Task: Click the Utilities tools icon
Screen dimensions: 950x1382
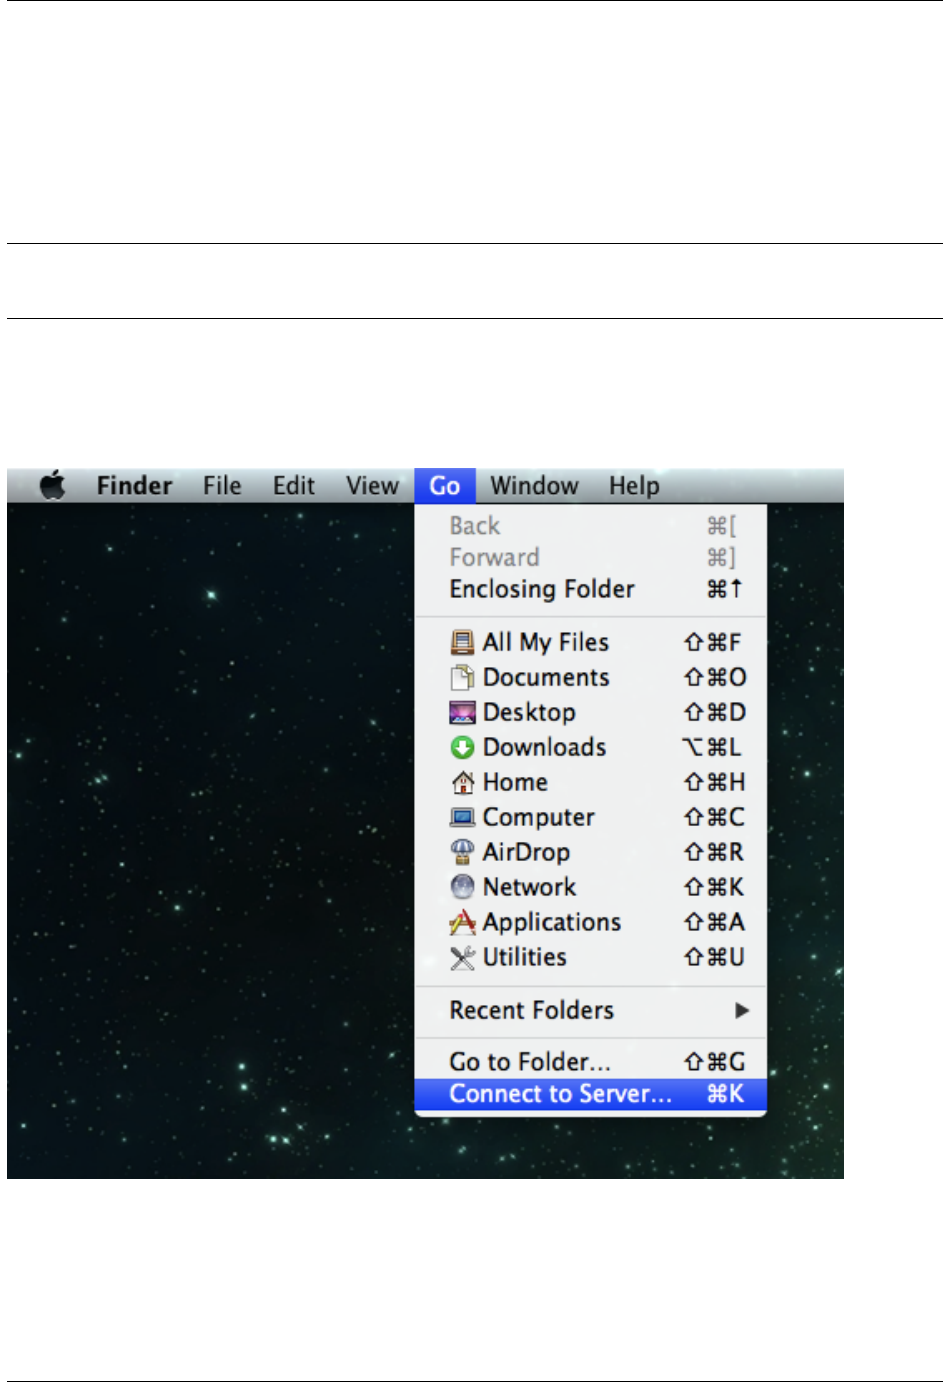Action: (x=462, y=958)
